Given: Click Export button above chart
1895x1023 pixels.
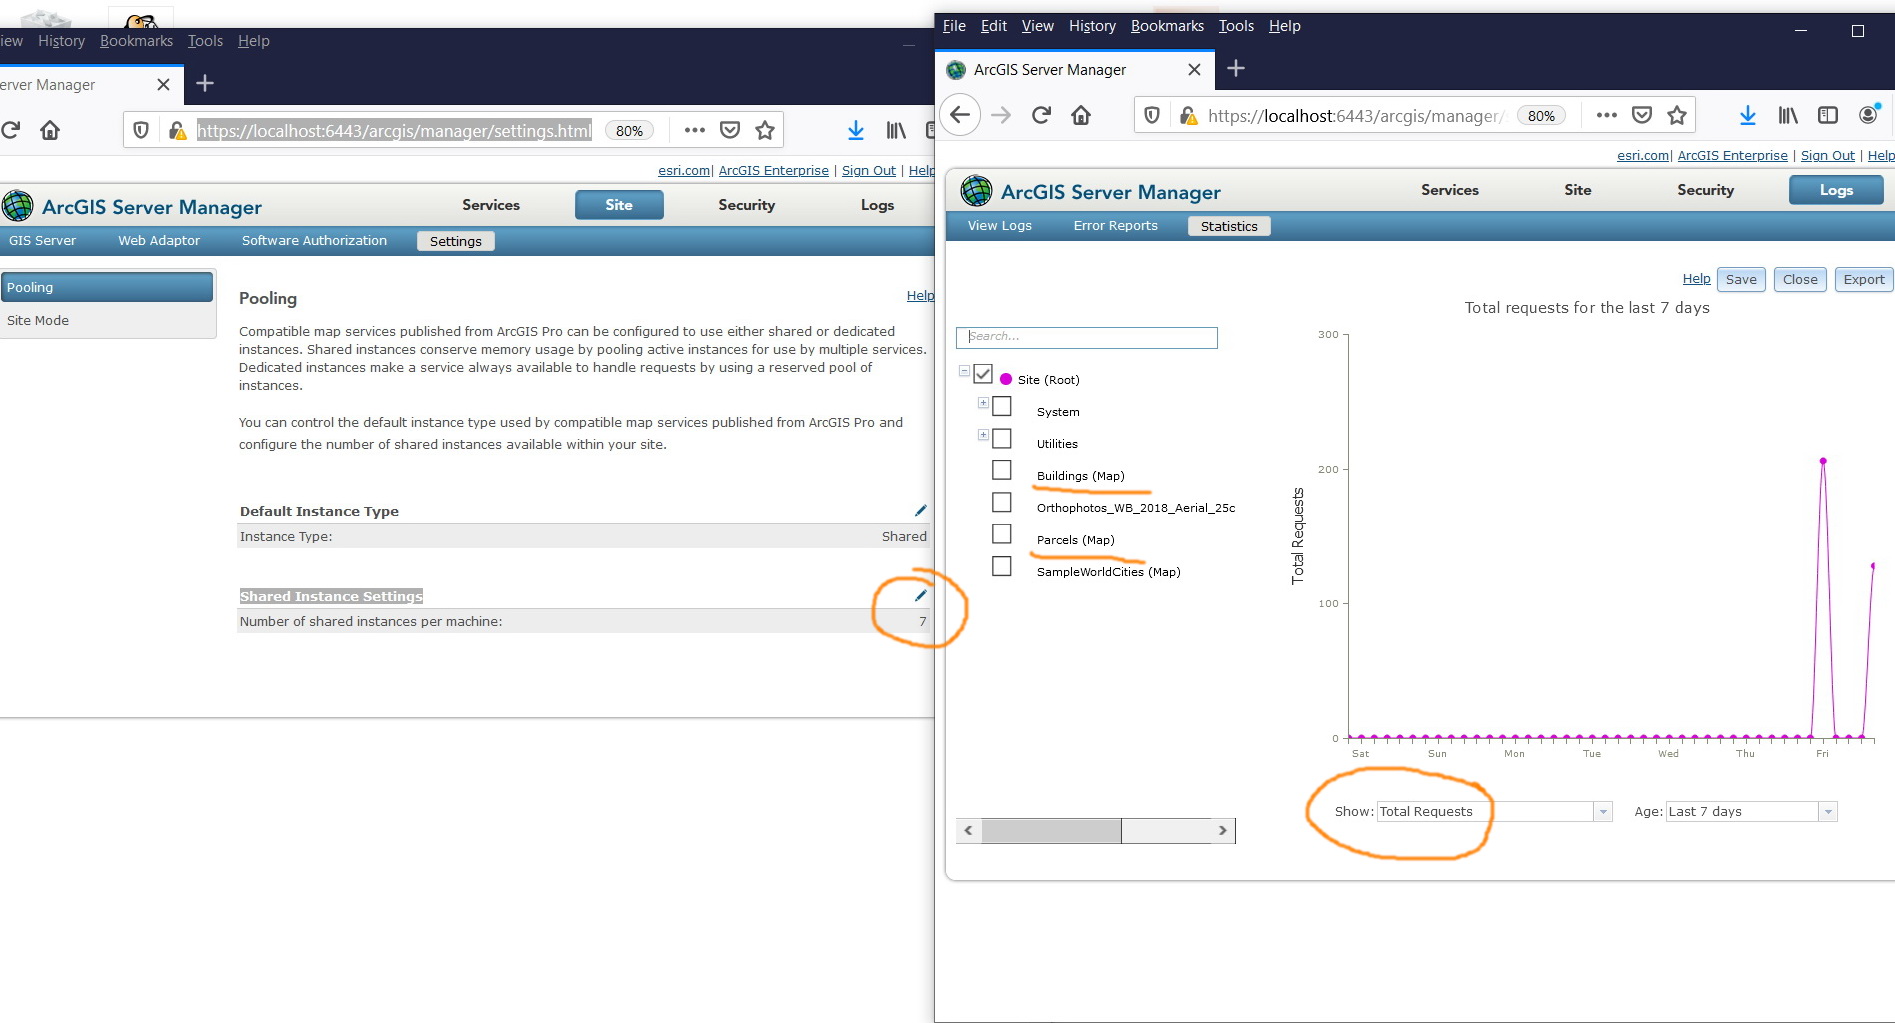Looking at the screenshot, I should point(1864,280).
